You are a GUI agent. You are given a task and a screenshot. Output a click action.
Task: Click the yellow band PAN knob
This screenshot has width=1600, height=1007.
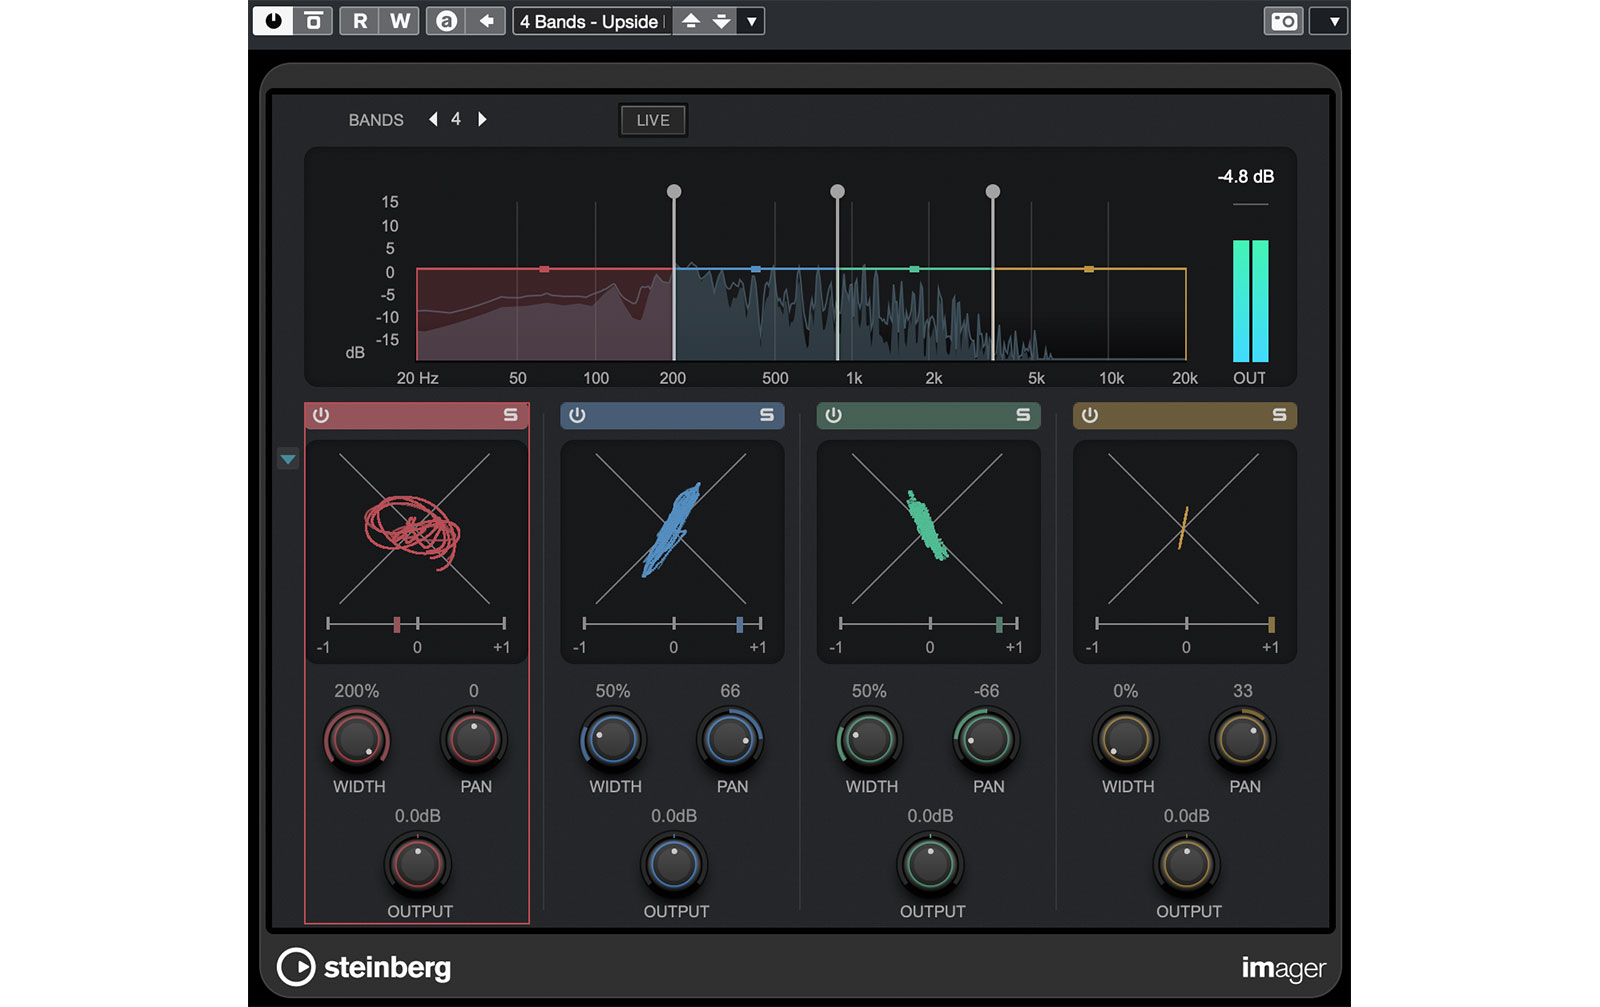[1243, 741]
